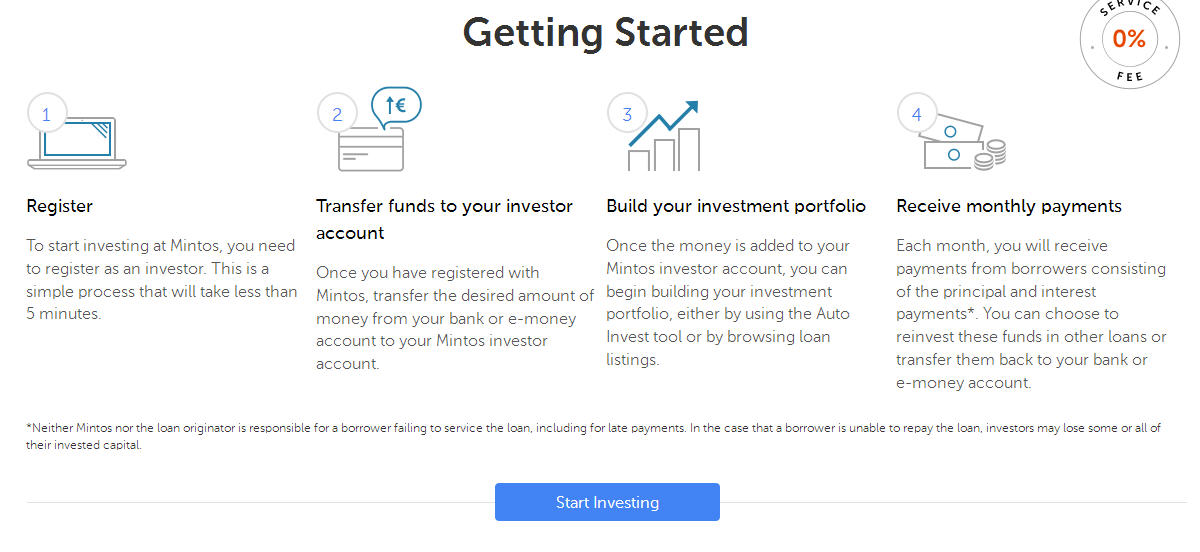The height and width of the screenshot is (552, 1200).
Task: Click the 0% service fee badge
Action: coord(1129,40)
